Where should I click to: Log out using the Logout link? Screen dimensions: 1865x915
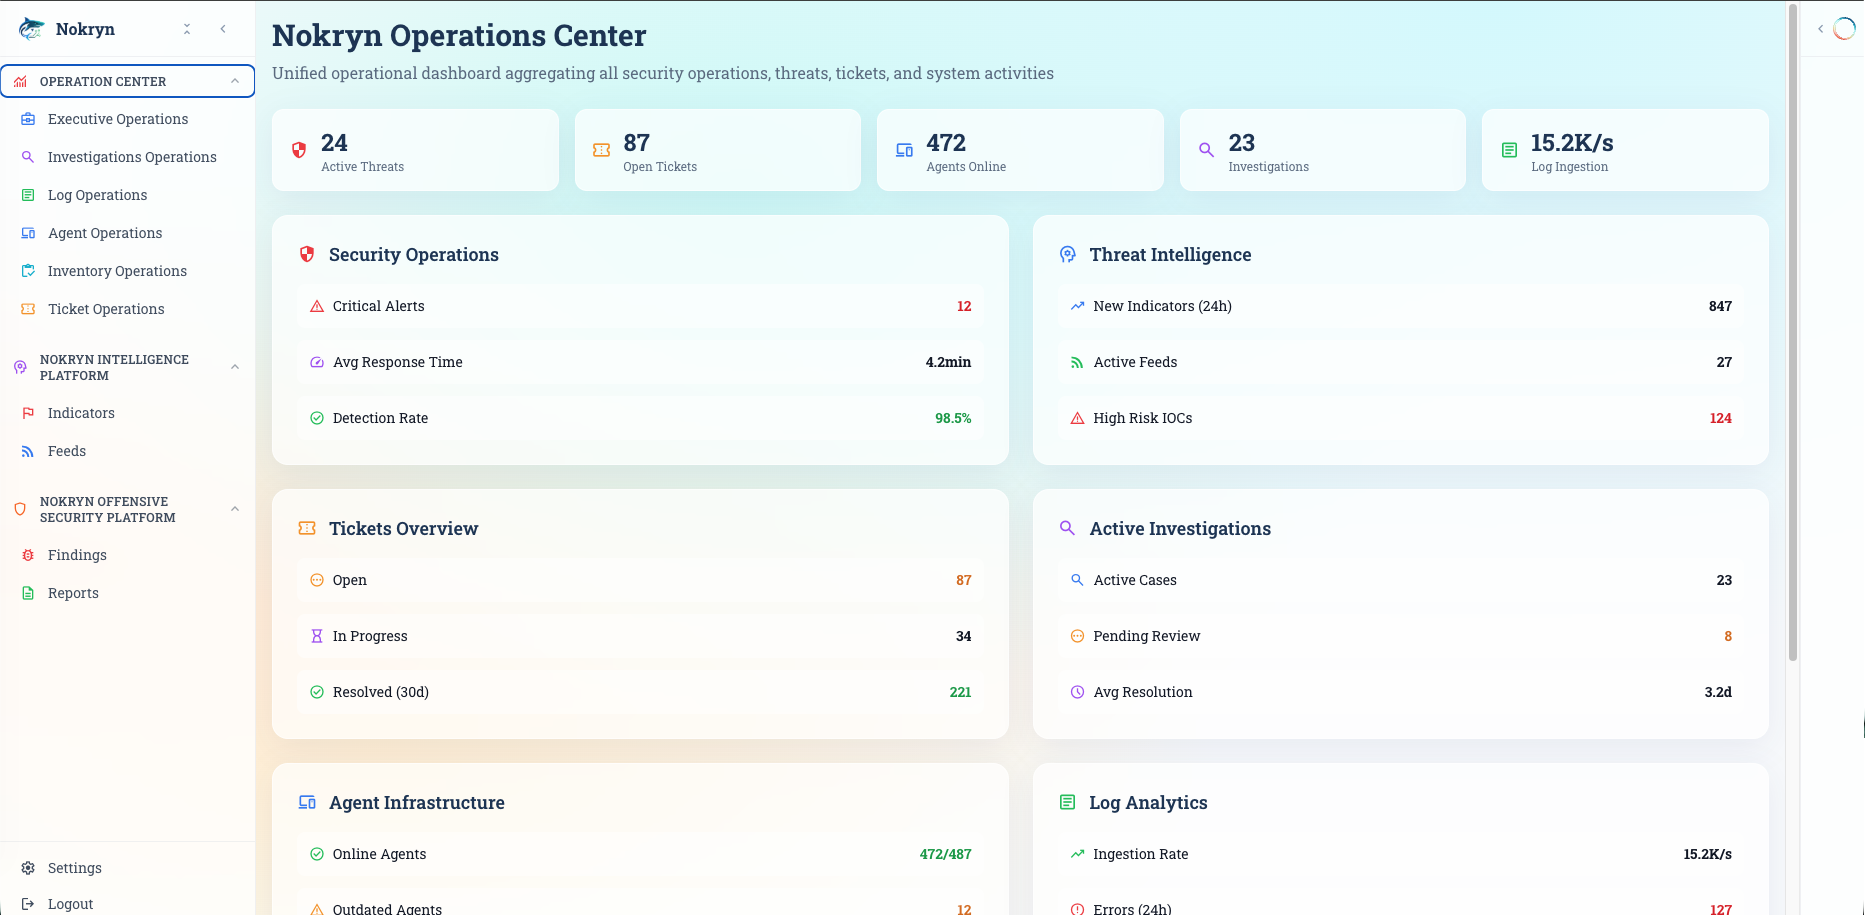(x=70, y=904)
